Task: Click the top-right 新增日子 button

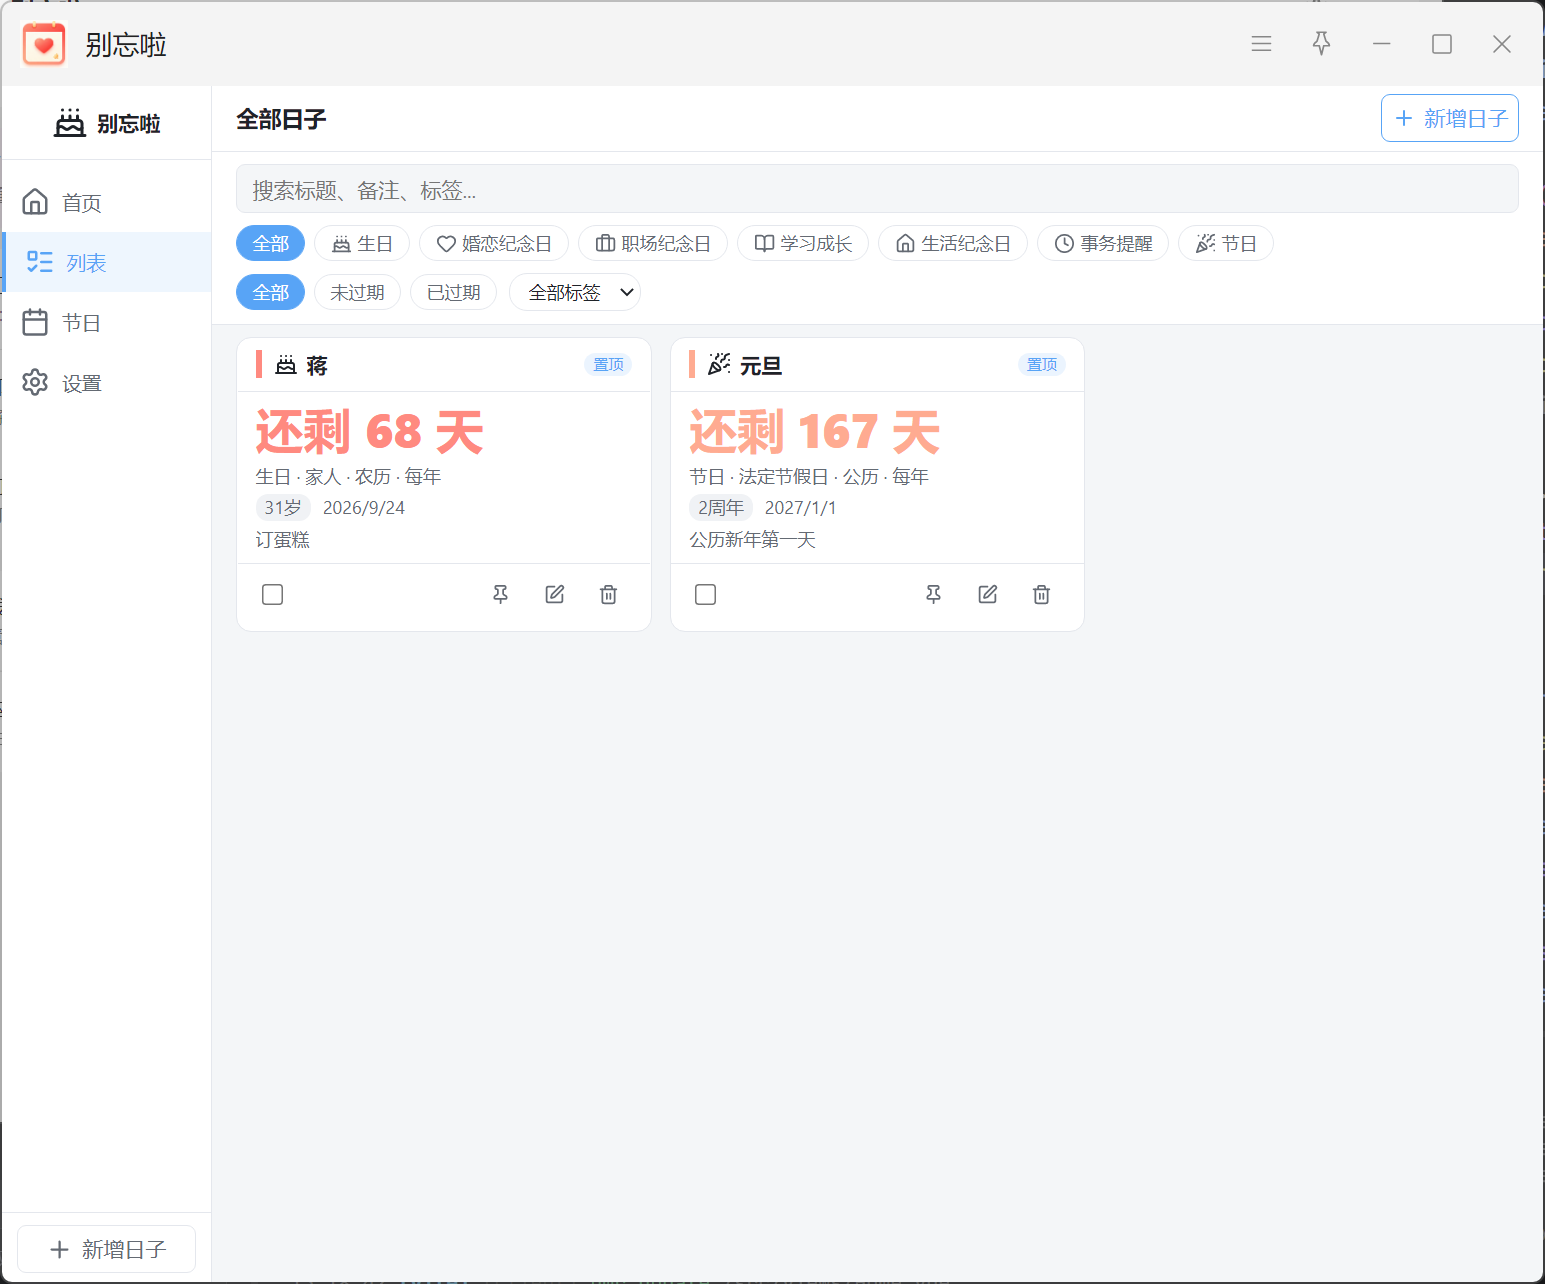Action: tap(1450, 118)
